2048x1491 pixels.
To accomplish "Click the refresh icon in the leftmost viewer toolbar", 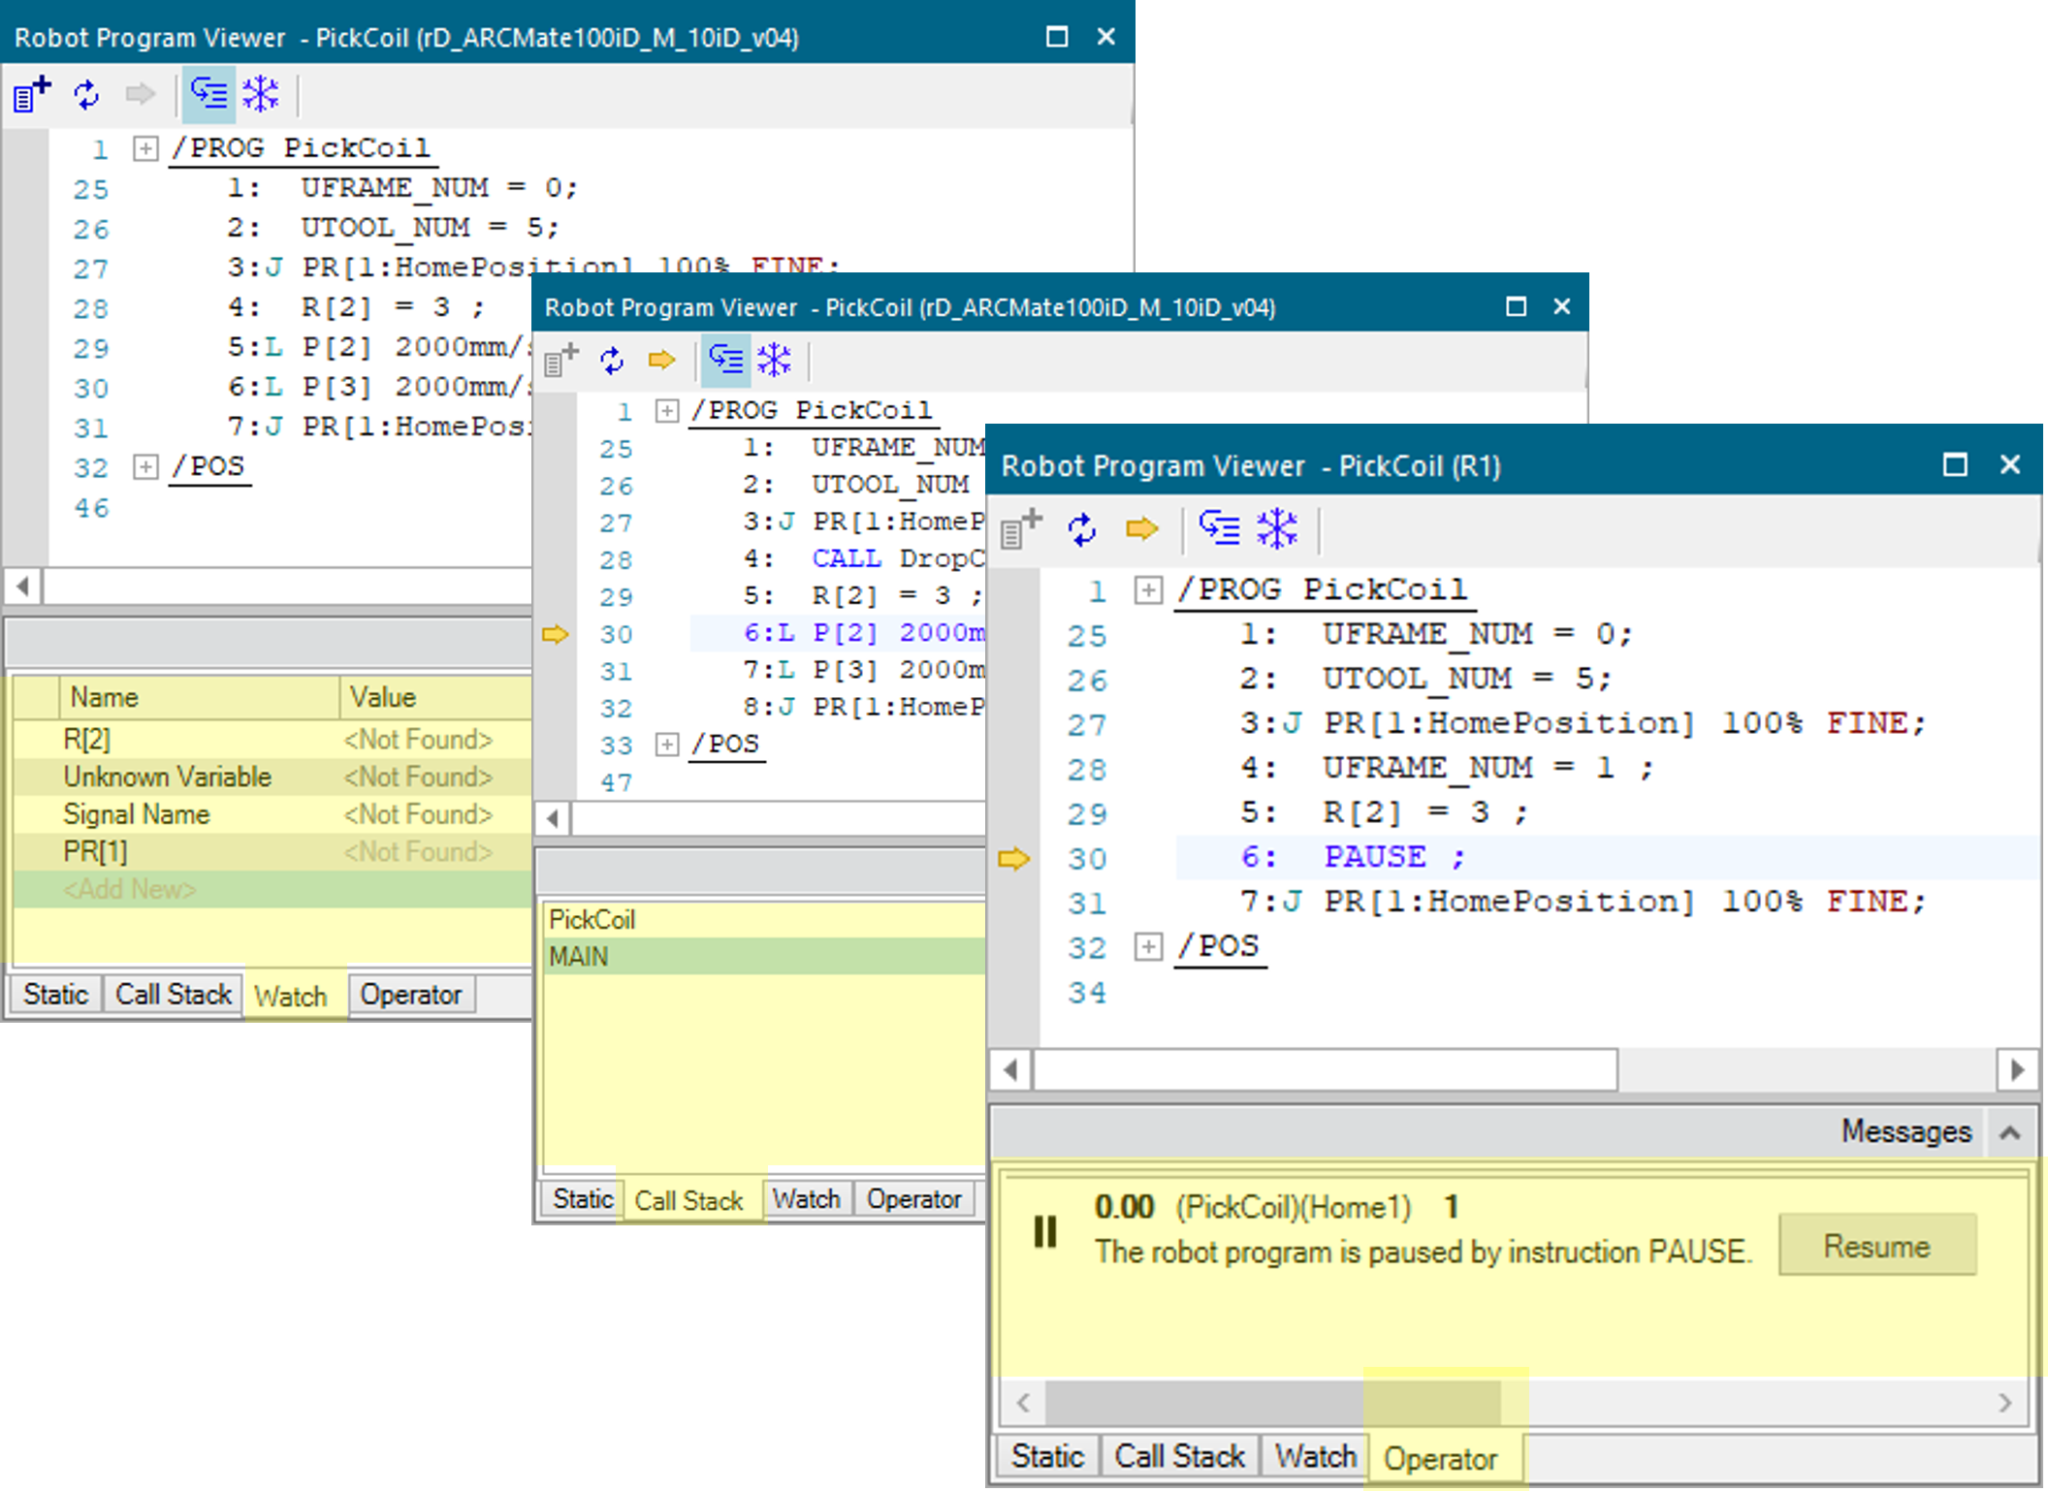I will pyautogui.click(x=87, y=95).
